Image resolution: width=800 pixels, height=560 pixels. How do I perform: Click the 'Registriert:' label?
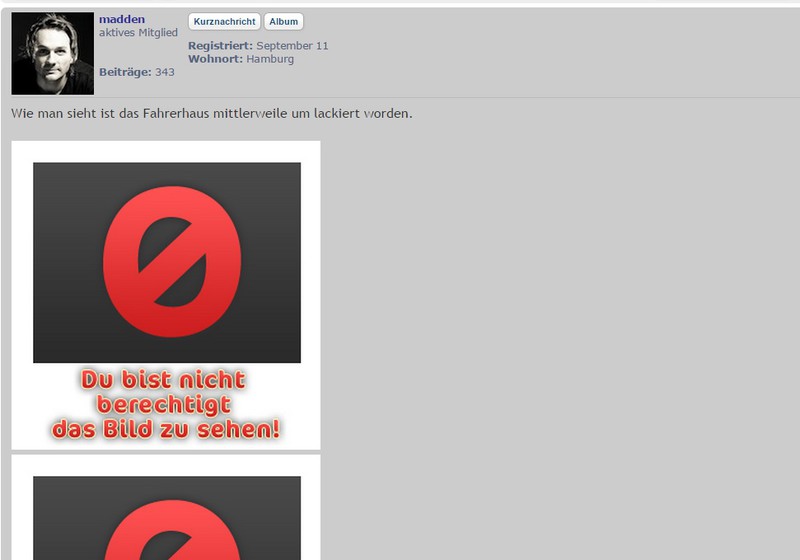click(x=220, y=46)
